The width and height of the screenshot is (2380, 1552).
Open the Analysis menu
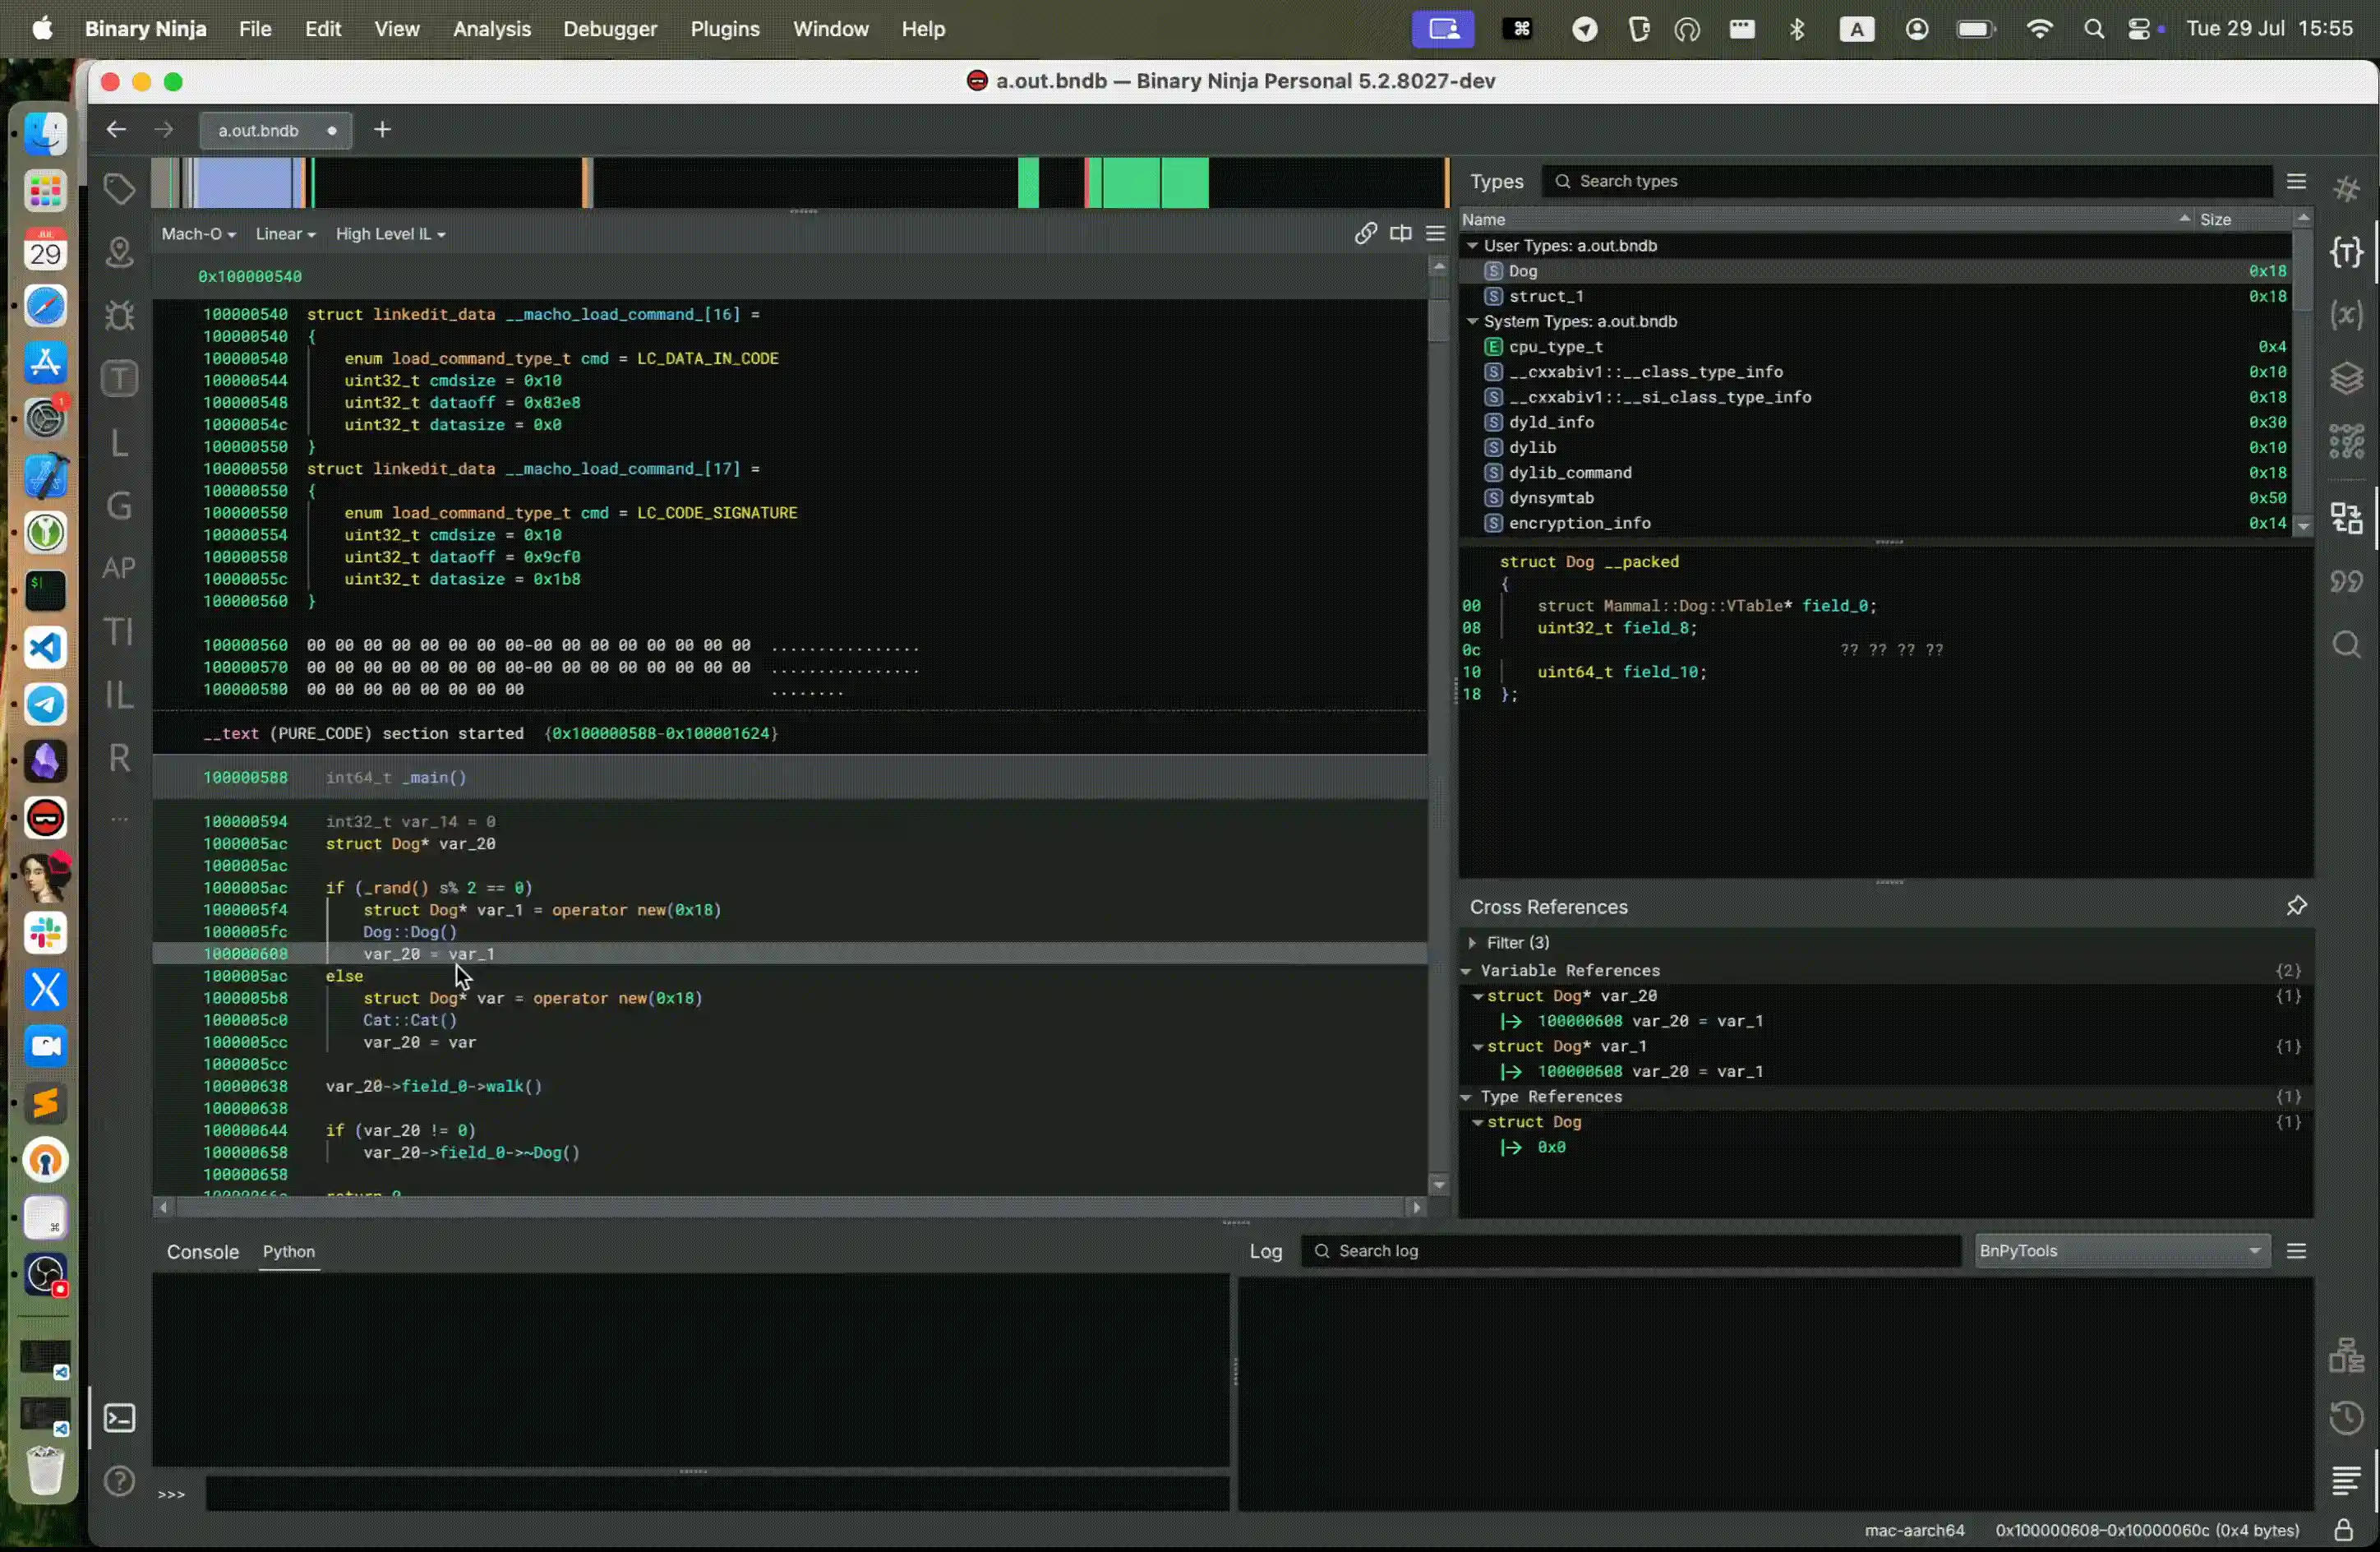click(491, 29)
